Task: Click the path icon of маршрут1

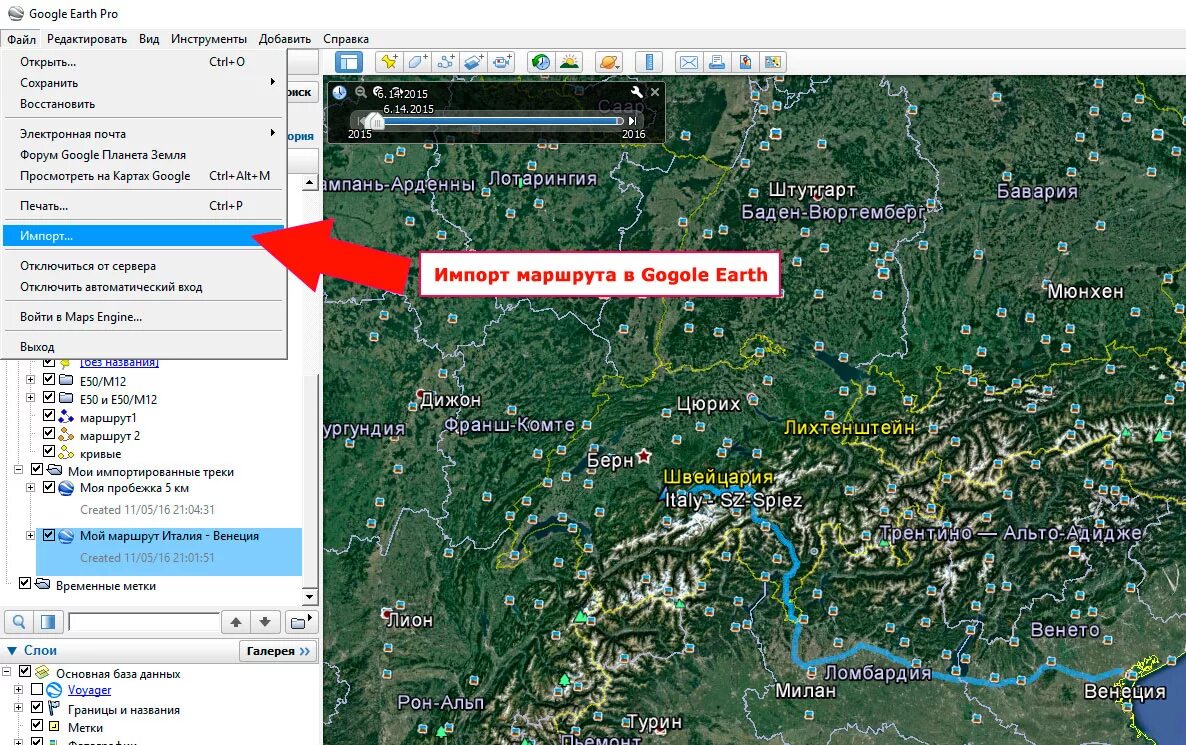Action: pos(67,417)
